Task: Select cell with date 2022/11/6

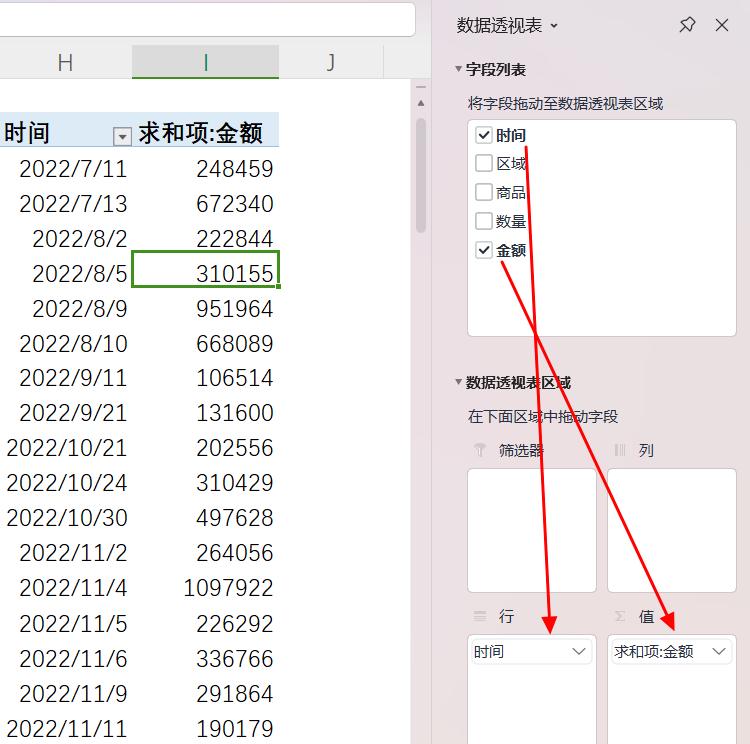Action: (x=66, y=658)
